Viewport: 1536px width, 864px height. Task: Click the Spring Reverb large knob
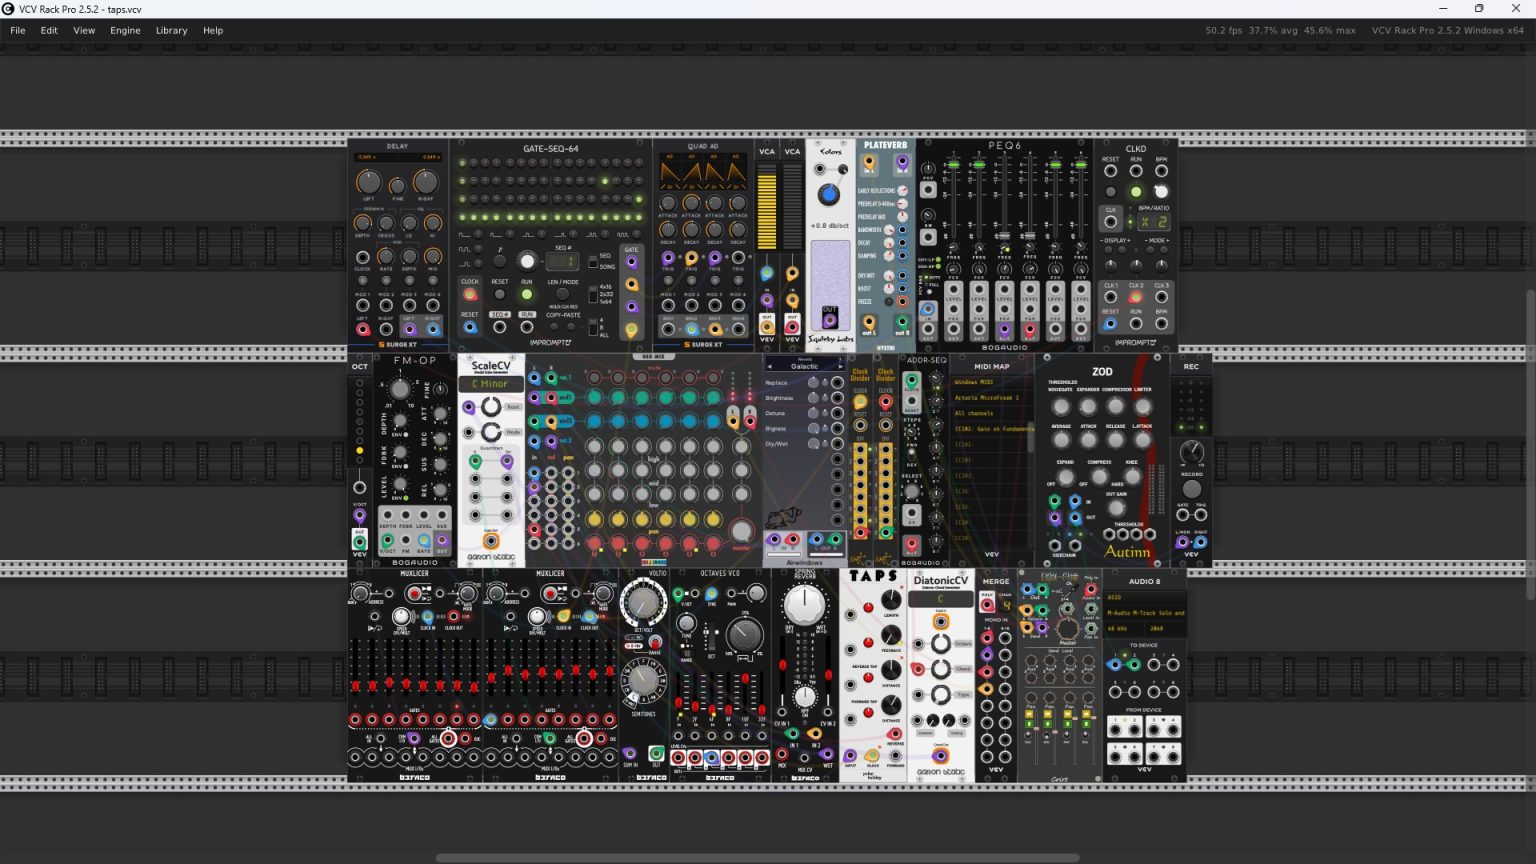[x=804, y=606]
